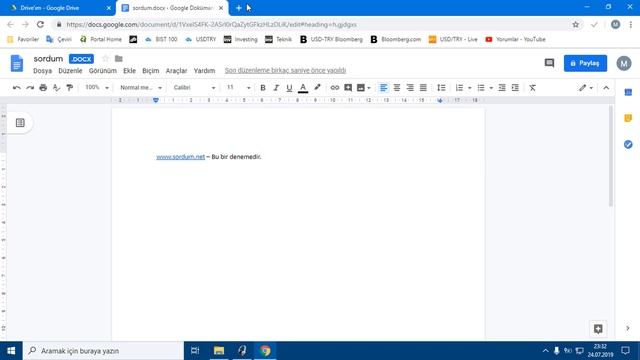
Task: Open the Tasks side panel icon
Action: click(x=628, y=144)
